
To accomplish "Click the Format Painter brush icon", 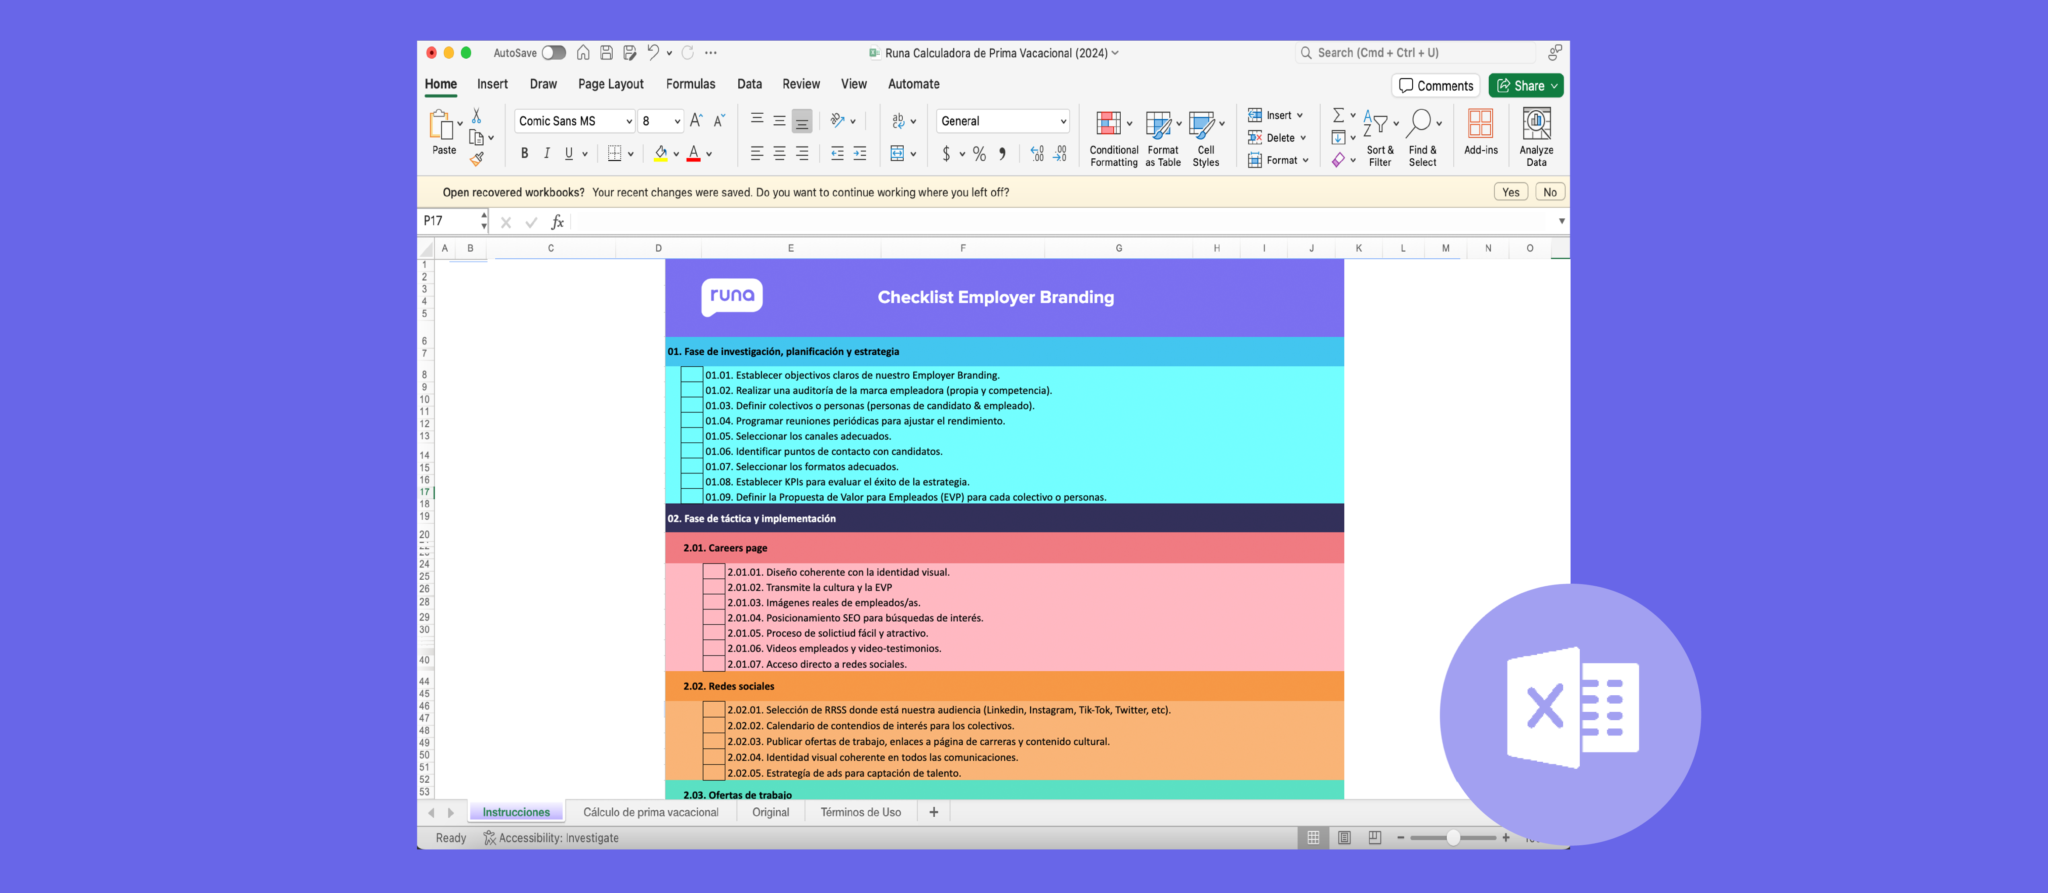I will [x=477, y=159].
